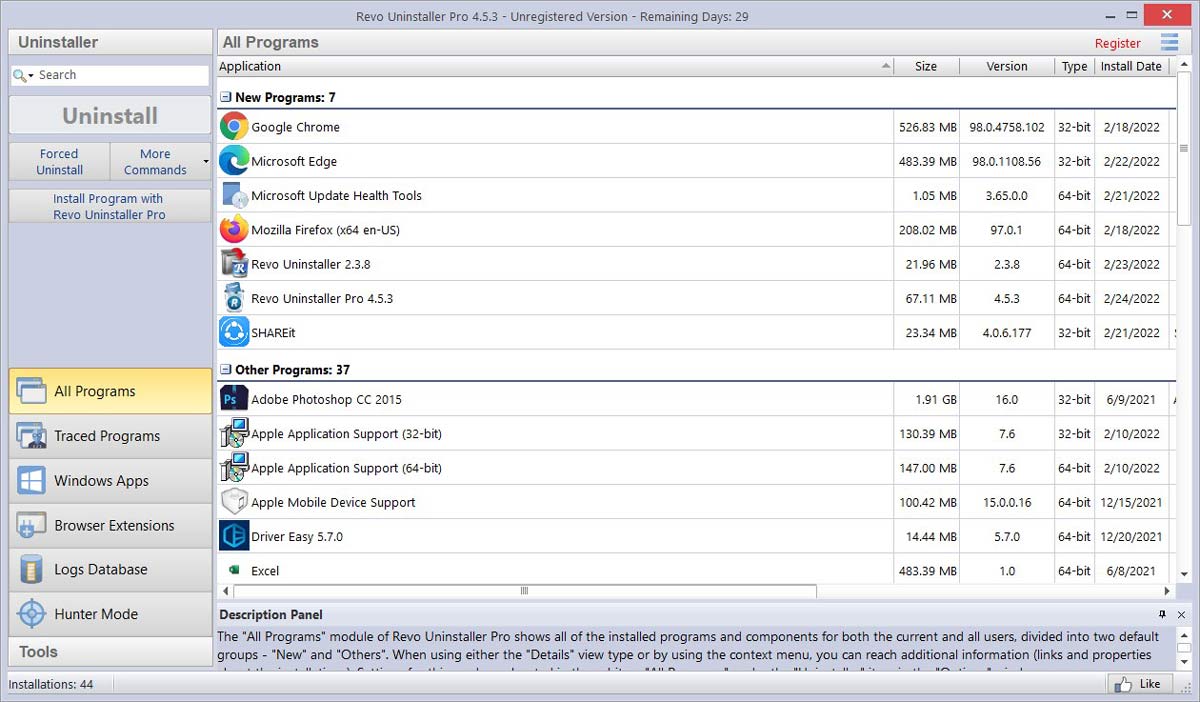Image resolution: width=1200 pixels, height=702 pixels.
Task: Sort by the Install Date column header
Action: [x=1131, y=66]
